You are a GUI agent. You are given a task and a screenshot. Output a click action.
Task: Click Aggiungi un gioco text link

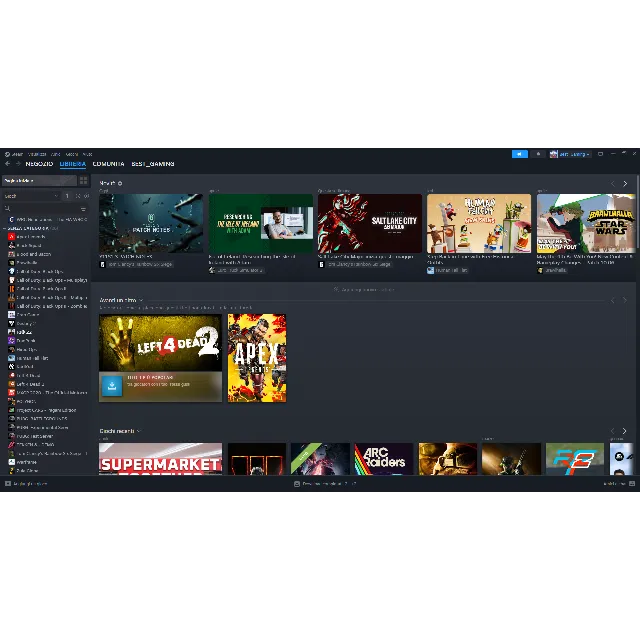[30, 484]
